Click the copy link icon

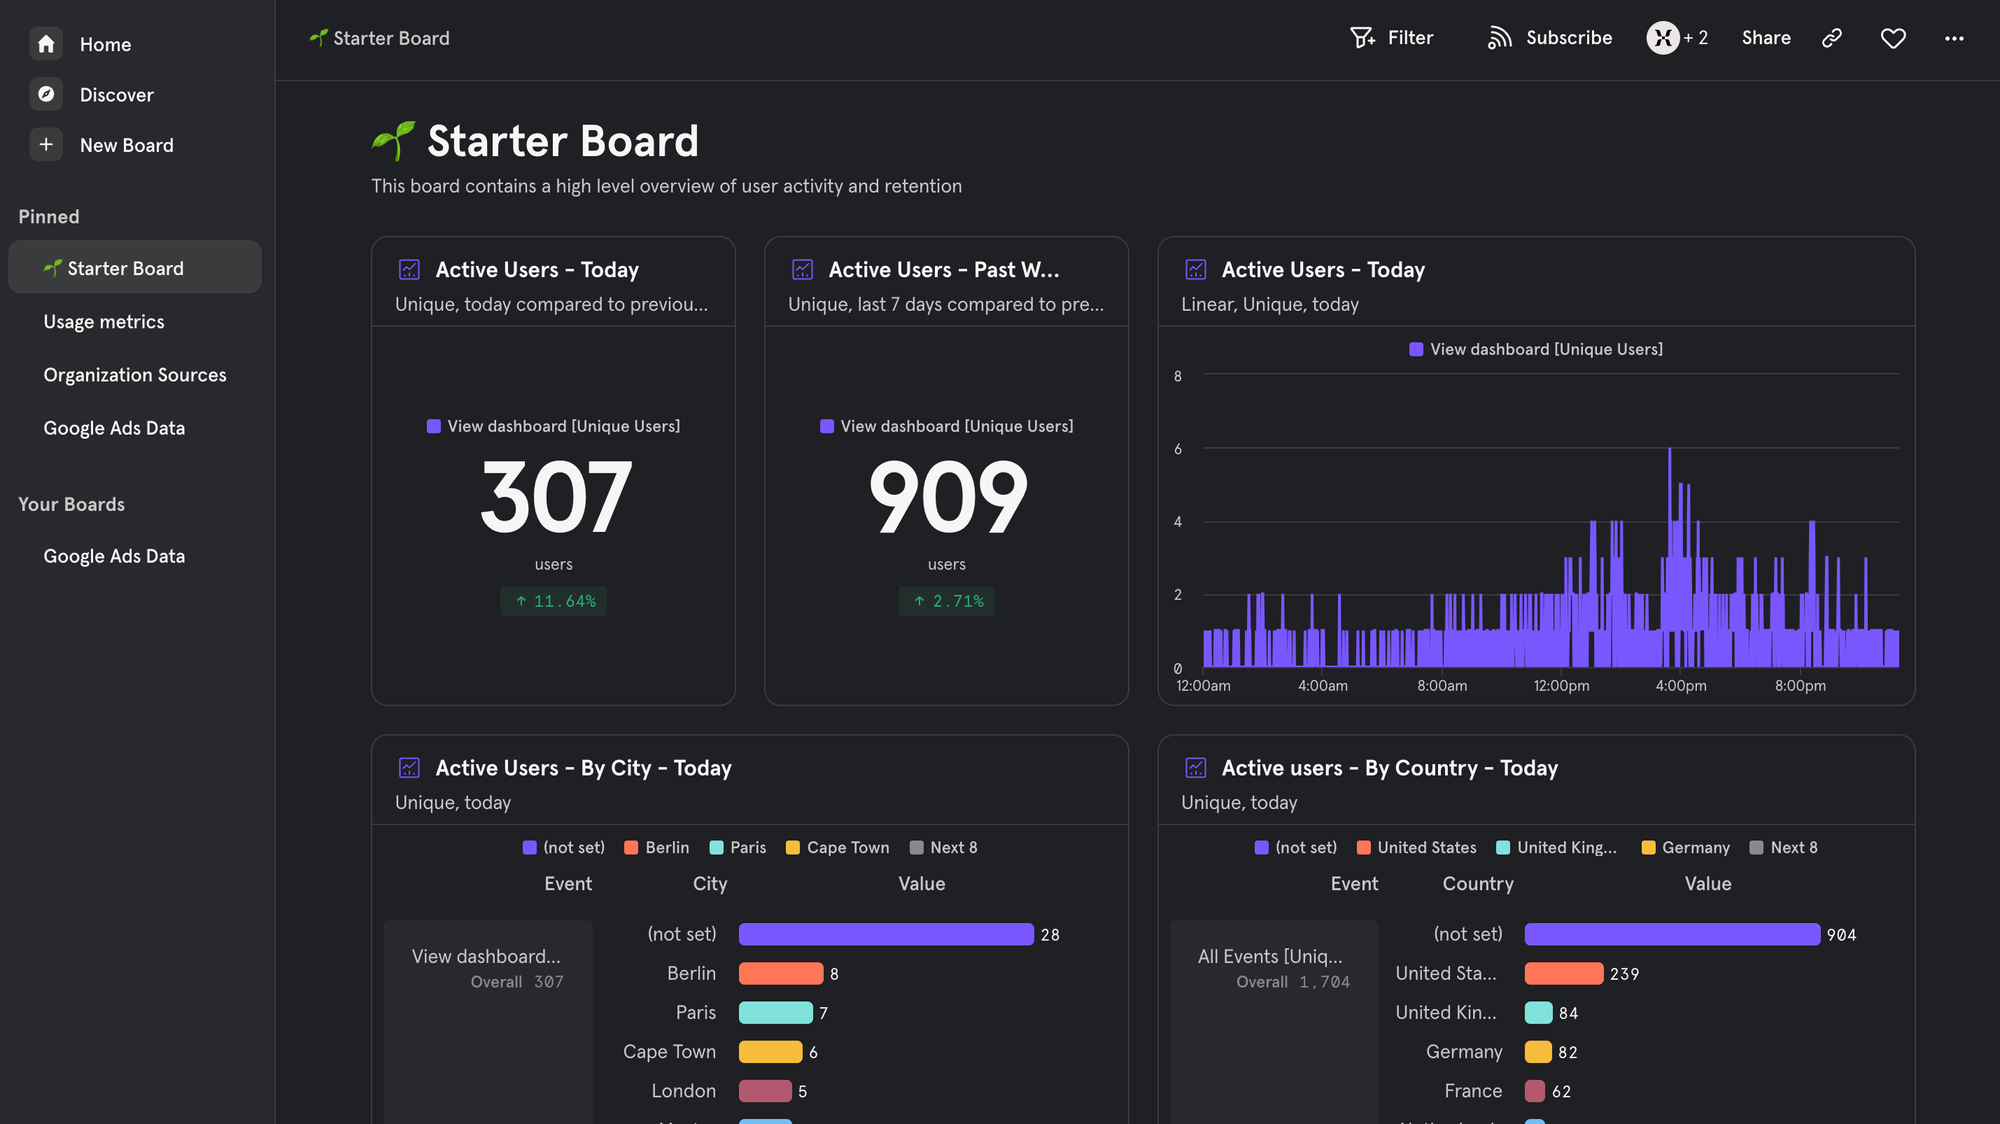coord(1831,38)
